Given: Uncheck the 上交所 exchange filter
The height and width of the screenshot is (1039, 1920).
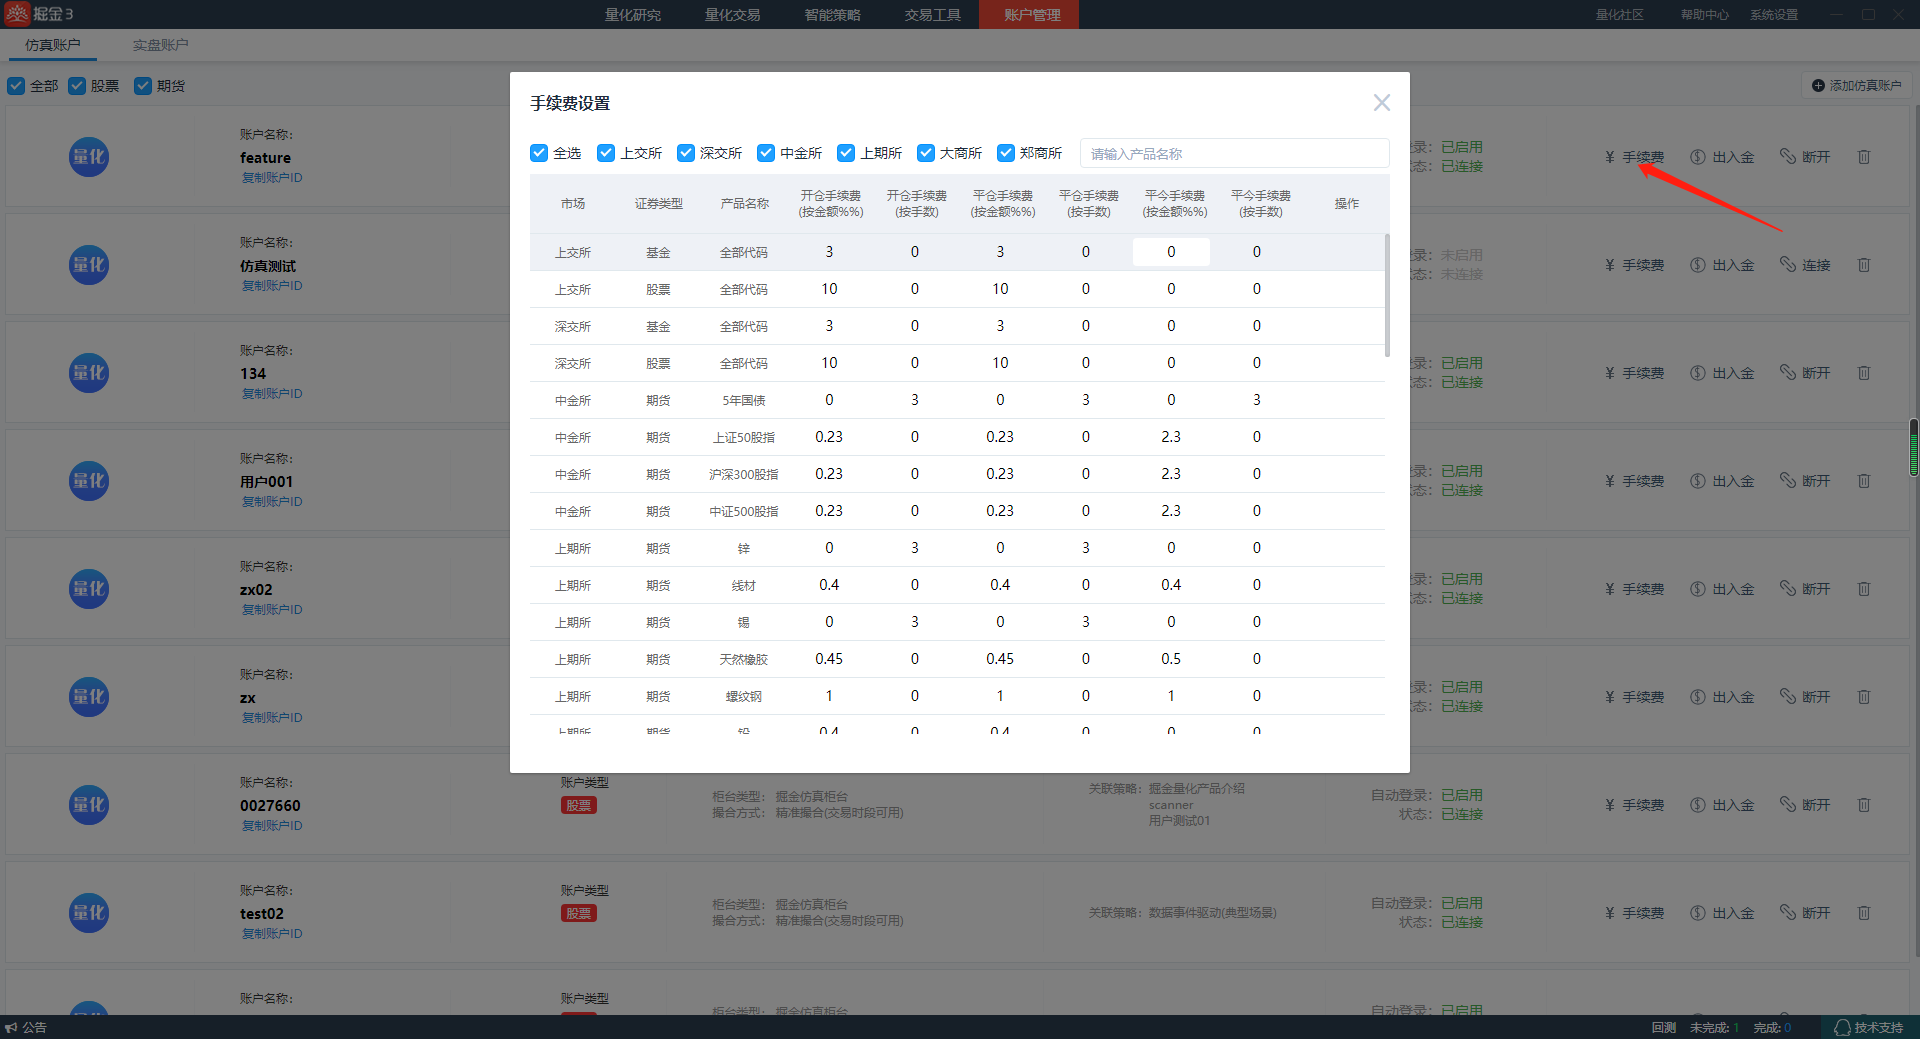Looking at the screenshot, I should pos(606,153).
